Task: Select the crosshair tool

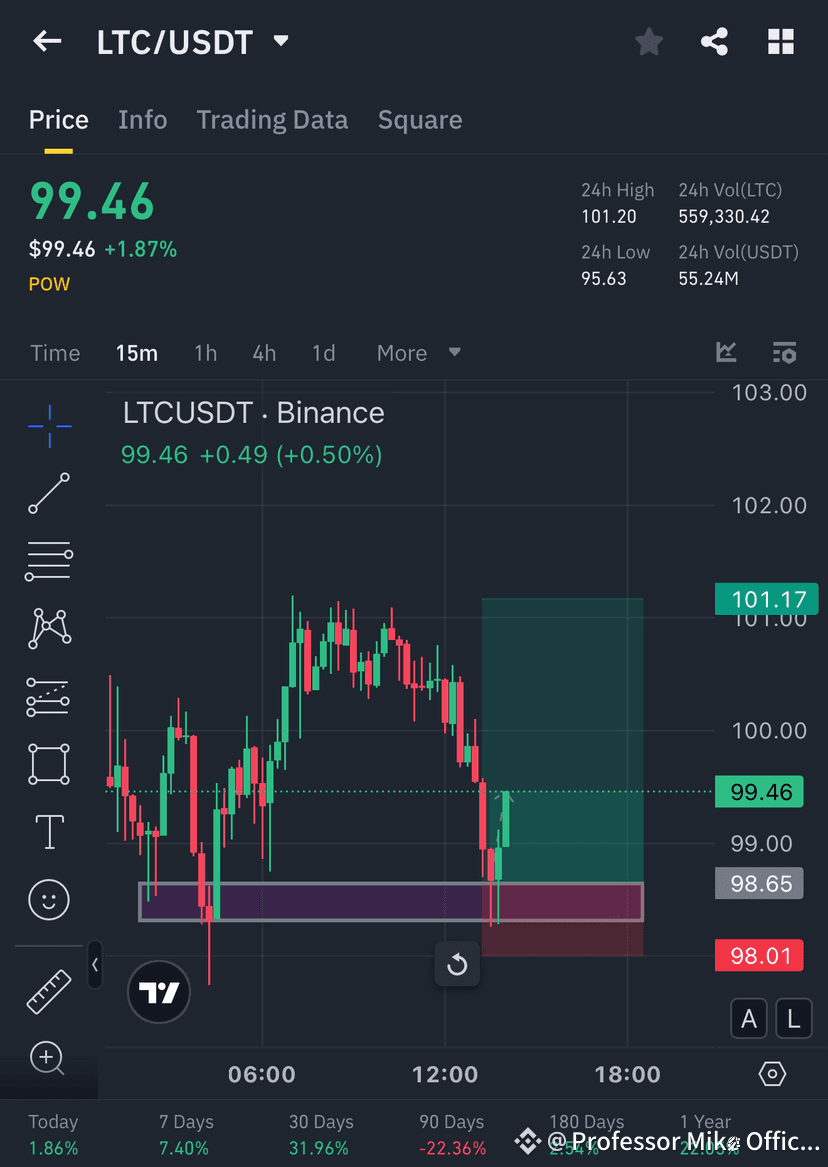Action: point(47,425)
